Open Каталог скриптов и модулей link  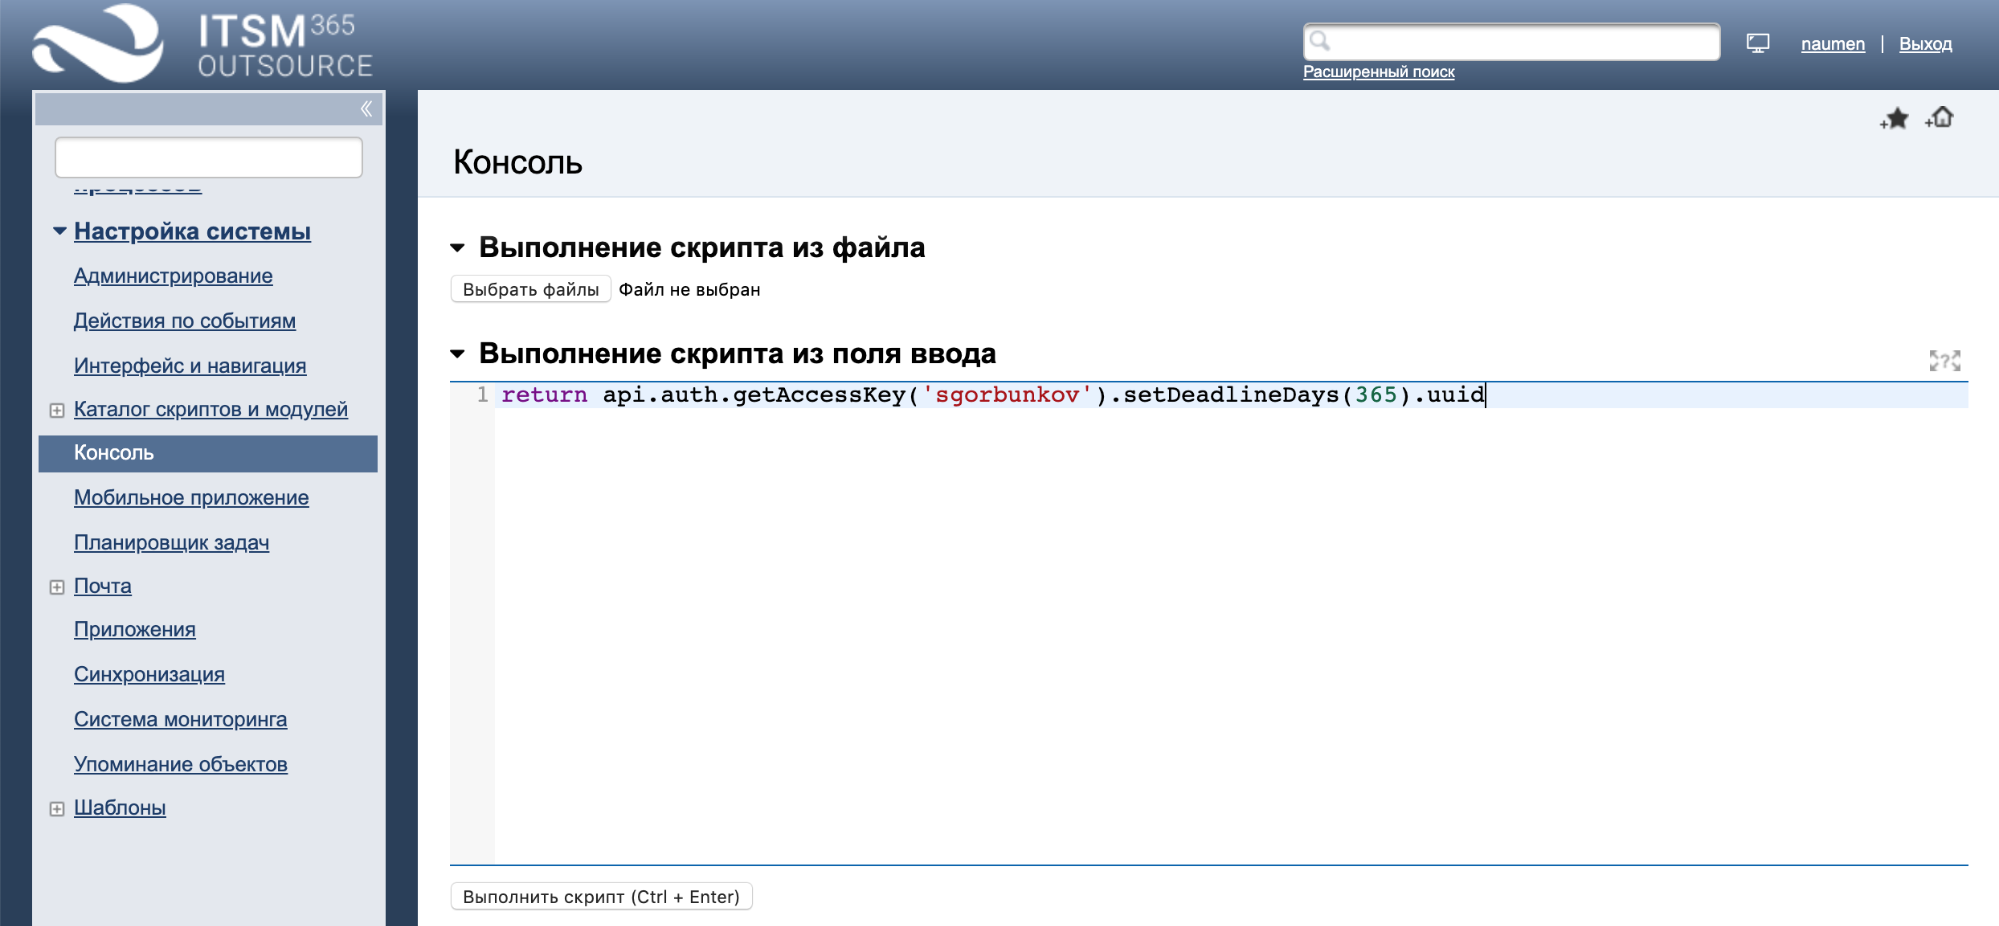[211, 409]
